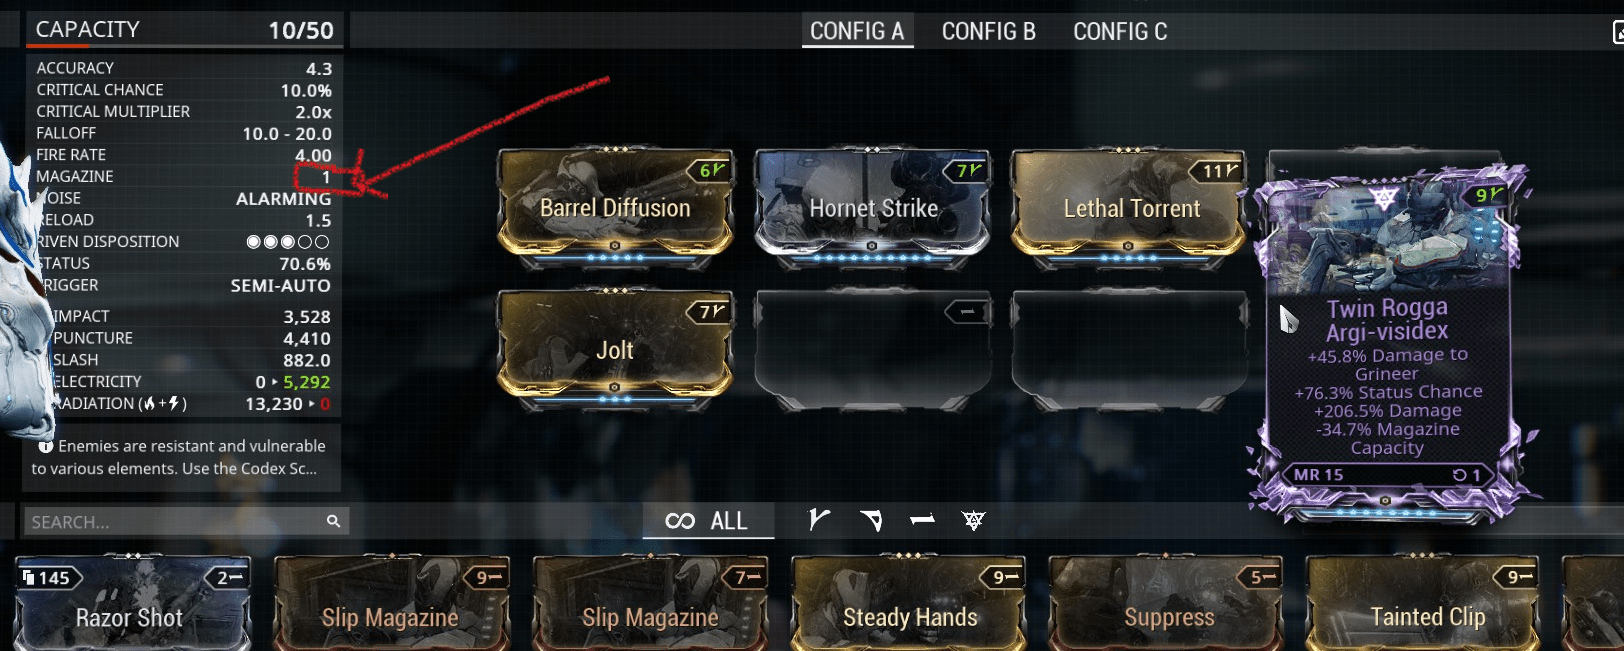The image size is (1624, 651).
Task: Select the Barrel Diffusion mod card
Action: coord(615,207)
